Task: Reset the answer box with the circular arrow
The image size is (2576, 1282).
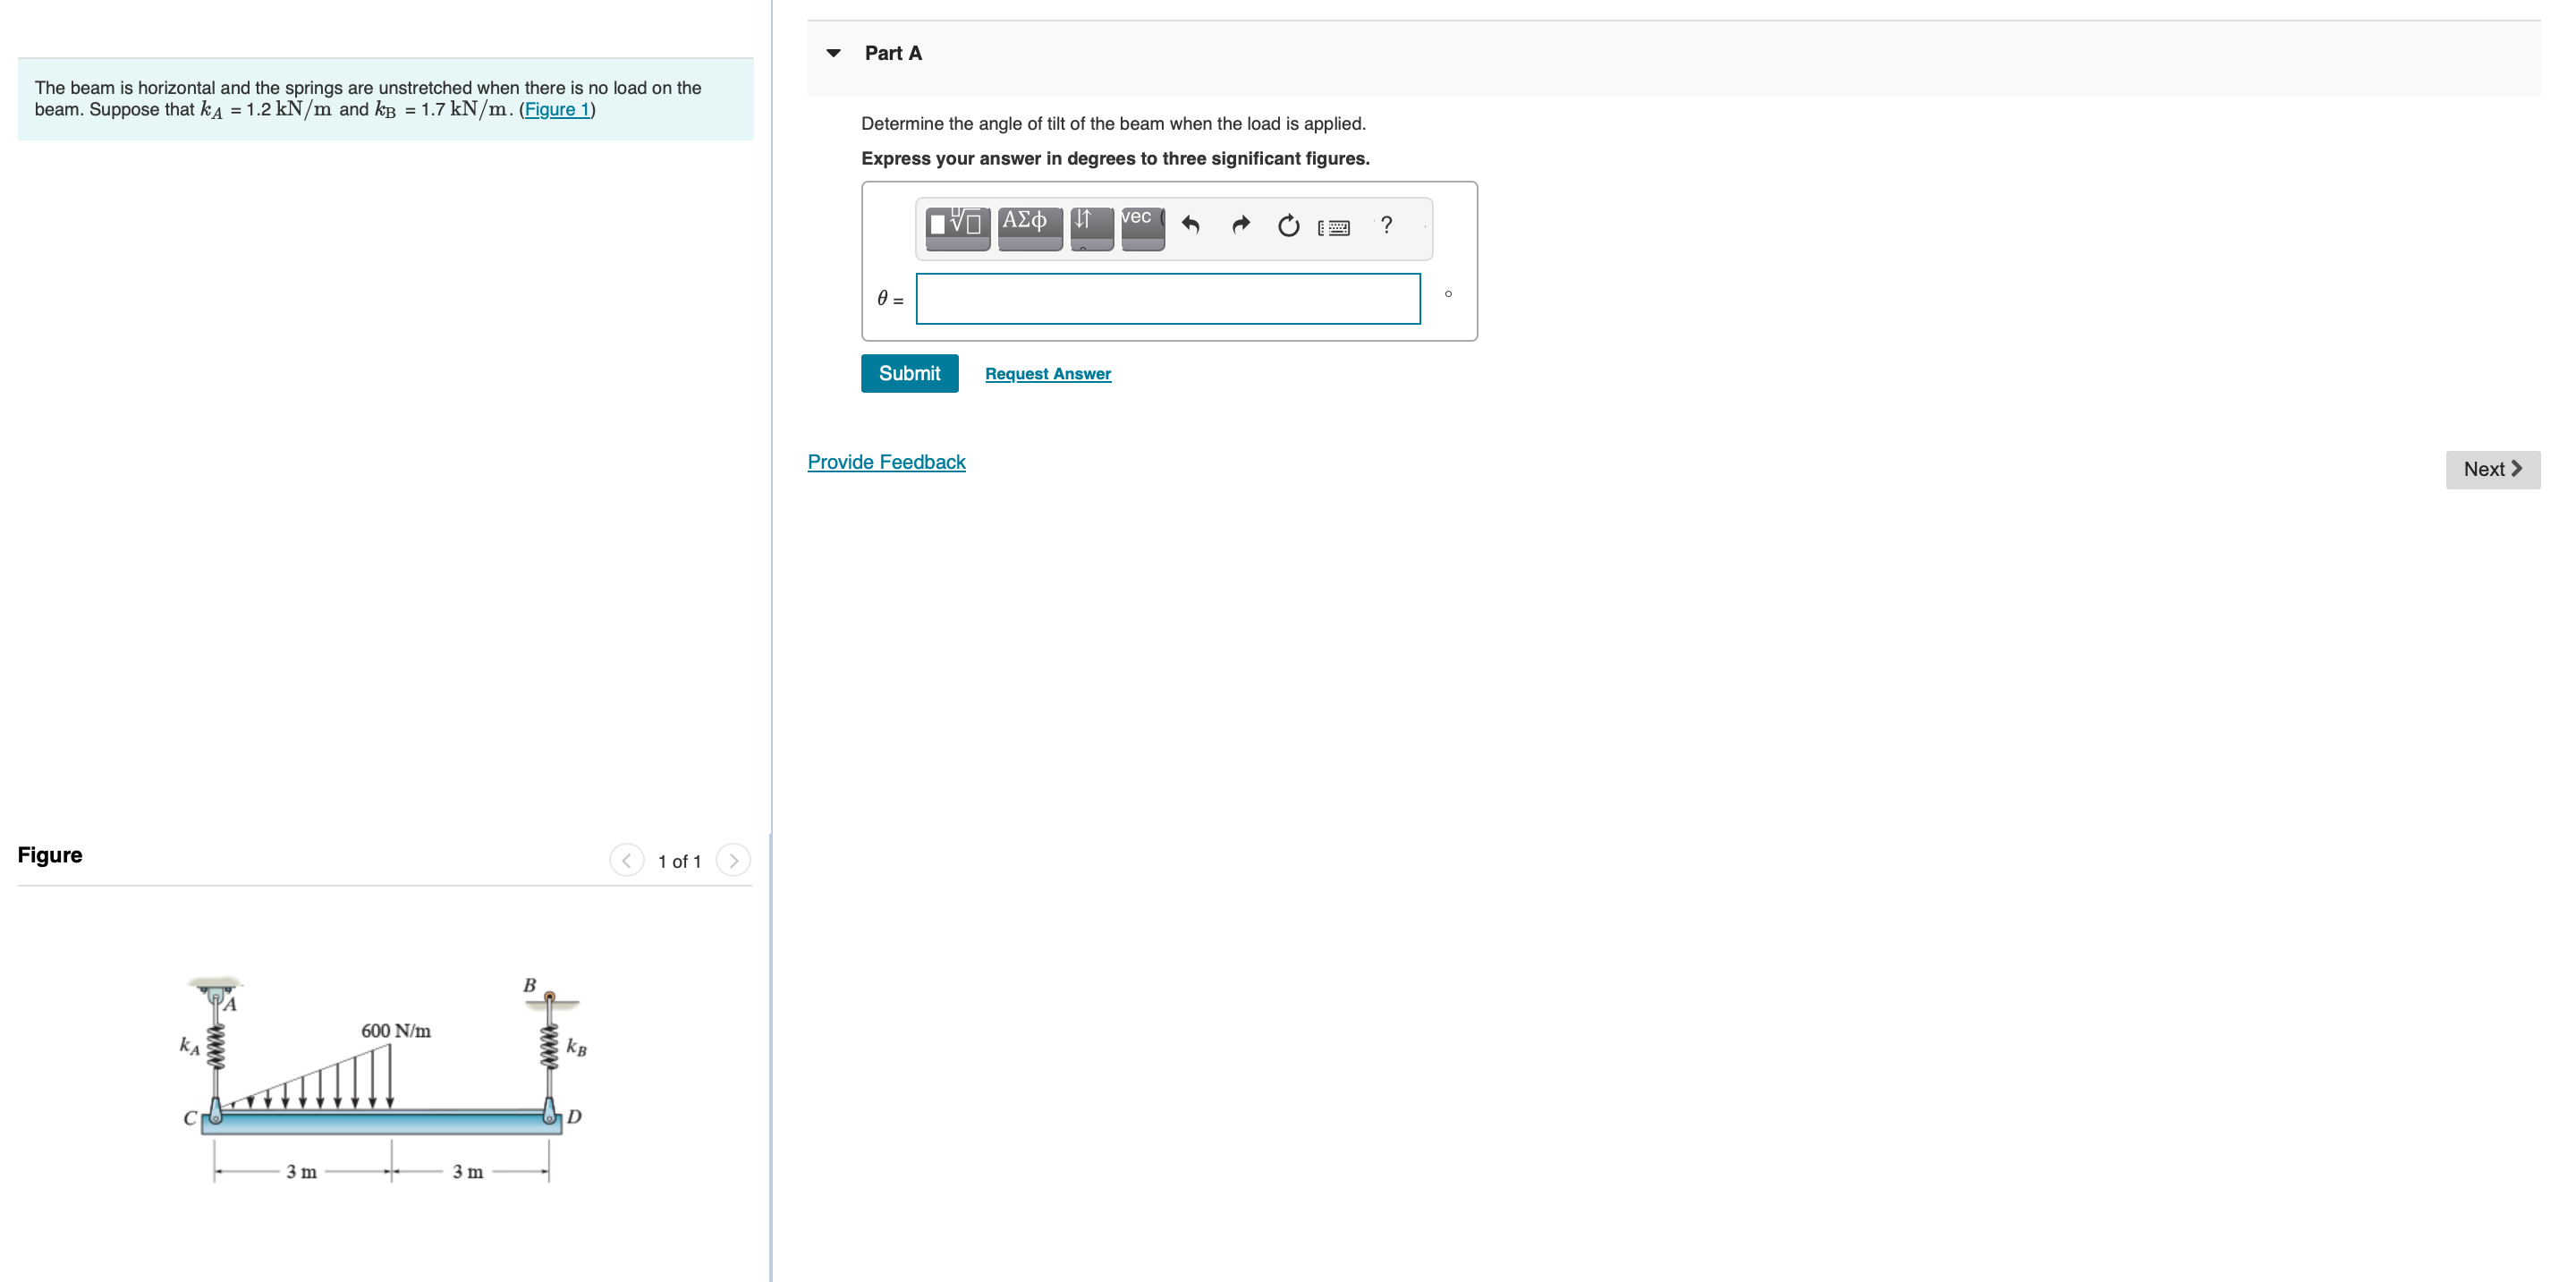Action: click(x=1288, y=226)
